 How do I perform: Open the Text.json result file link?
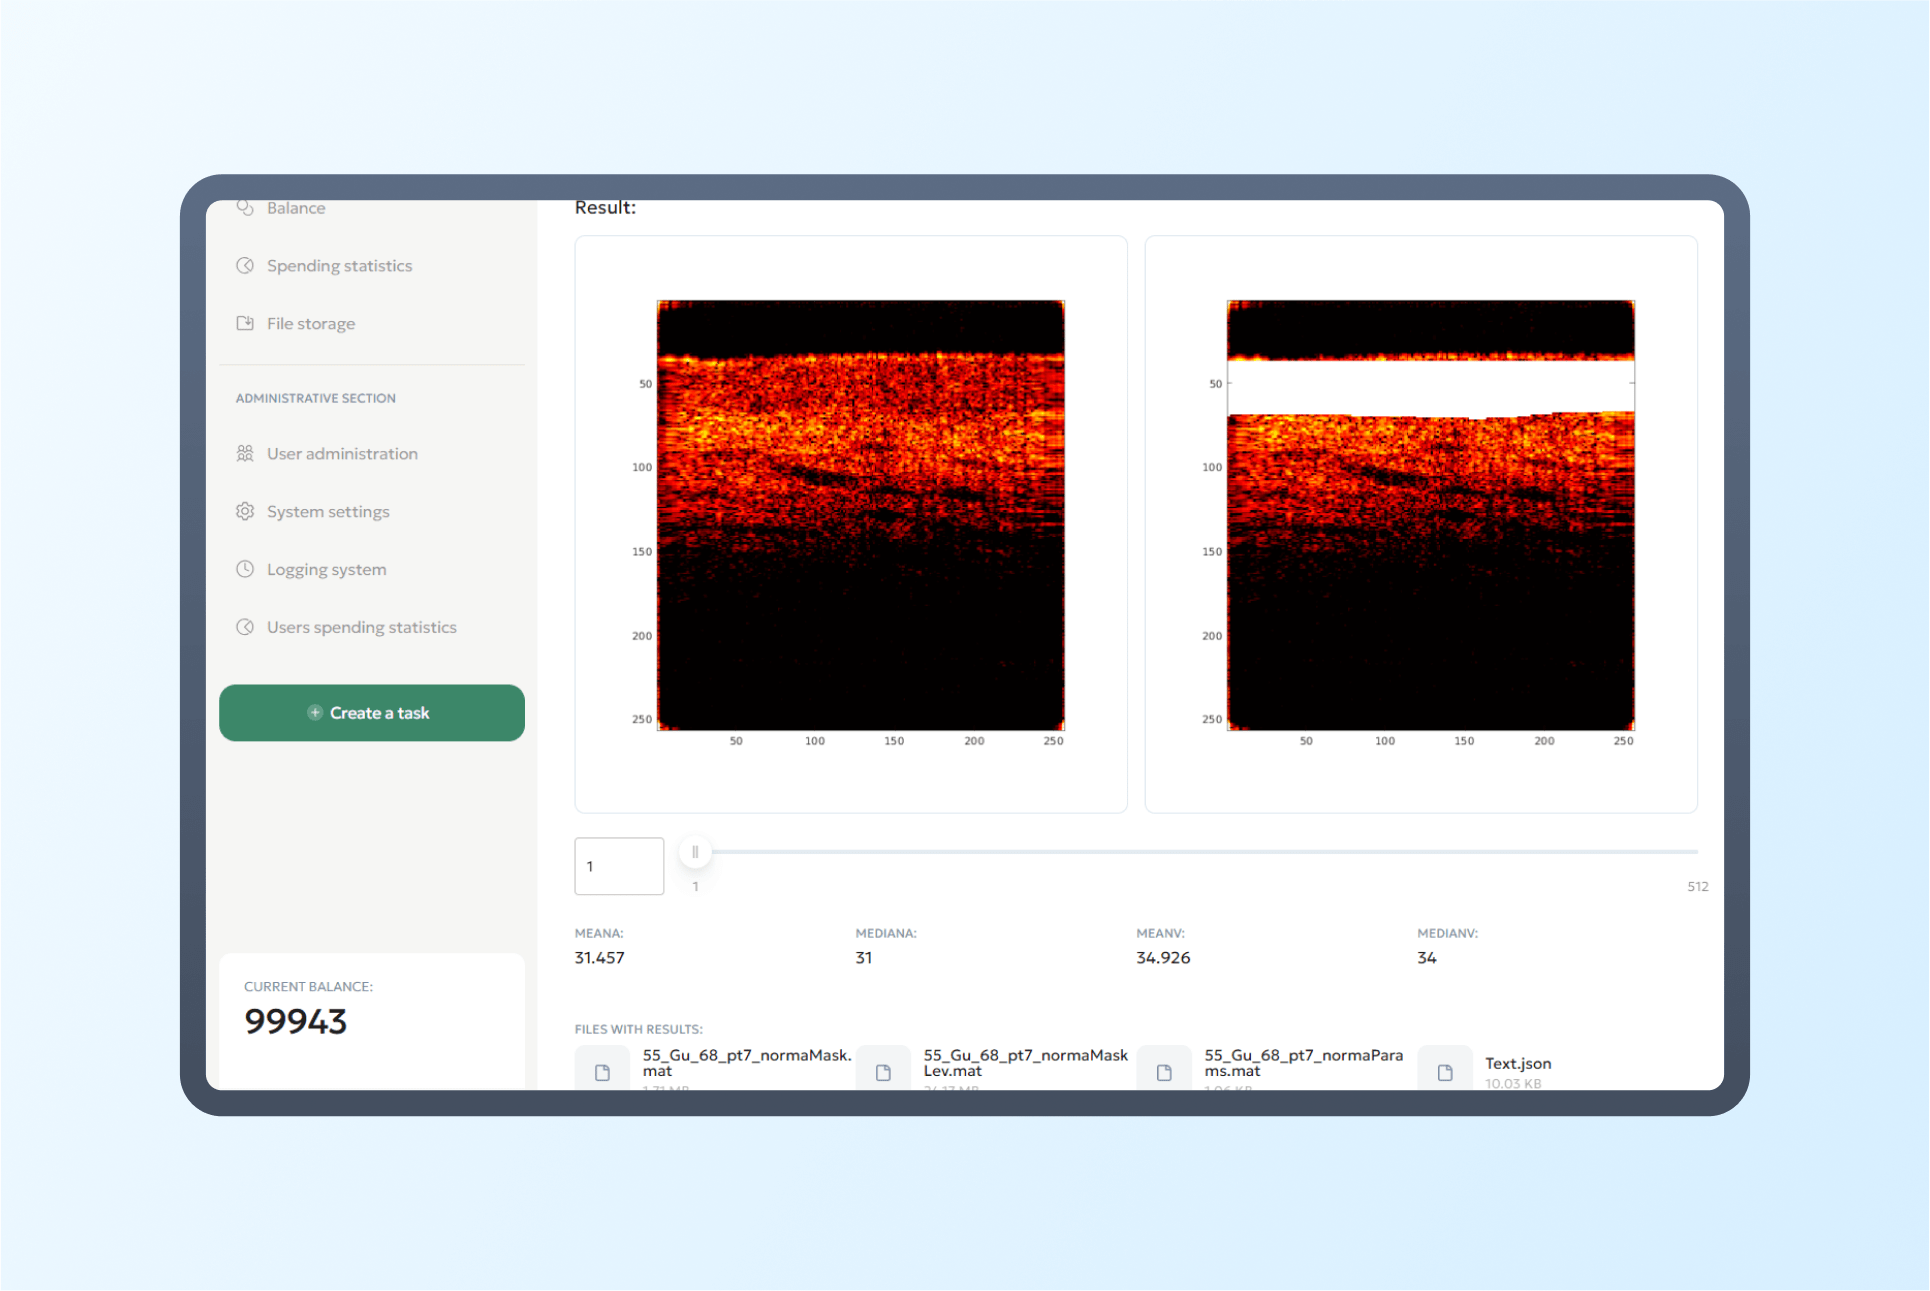1517,1064
